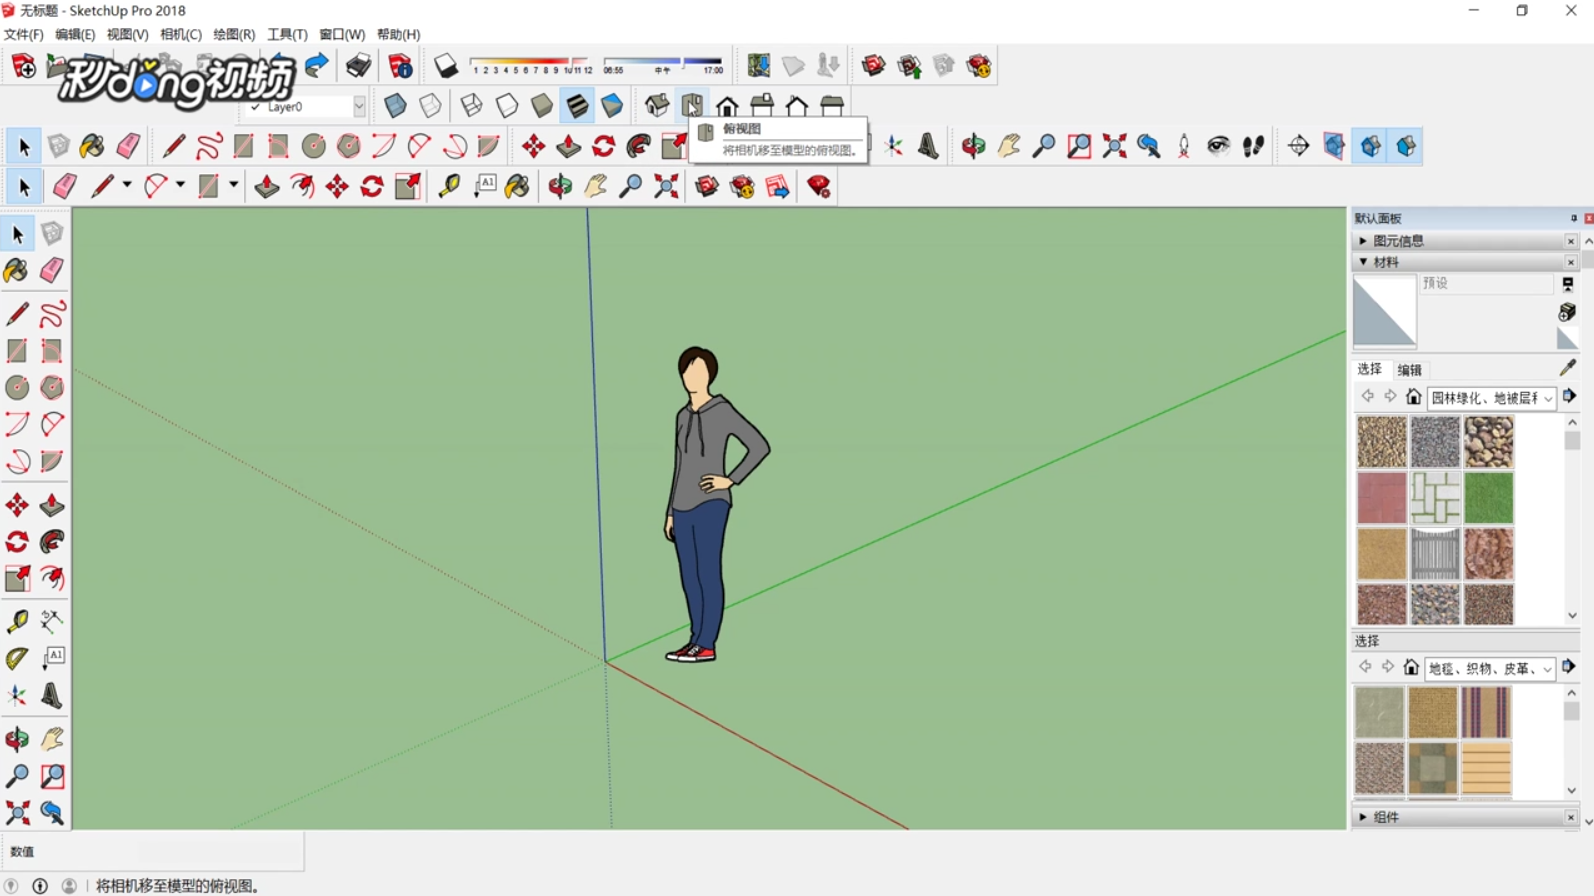Enable Shaded With Textures style

(x=577, y=105)
